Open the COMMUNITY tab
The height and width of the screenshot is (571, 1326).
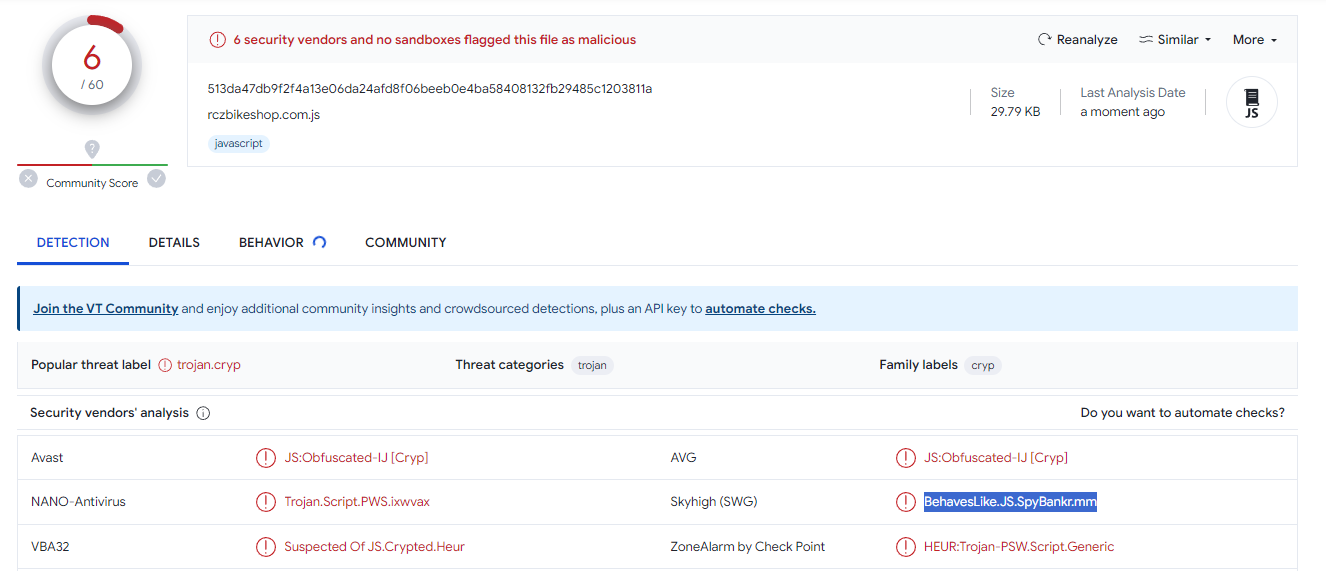click(405, 243)
